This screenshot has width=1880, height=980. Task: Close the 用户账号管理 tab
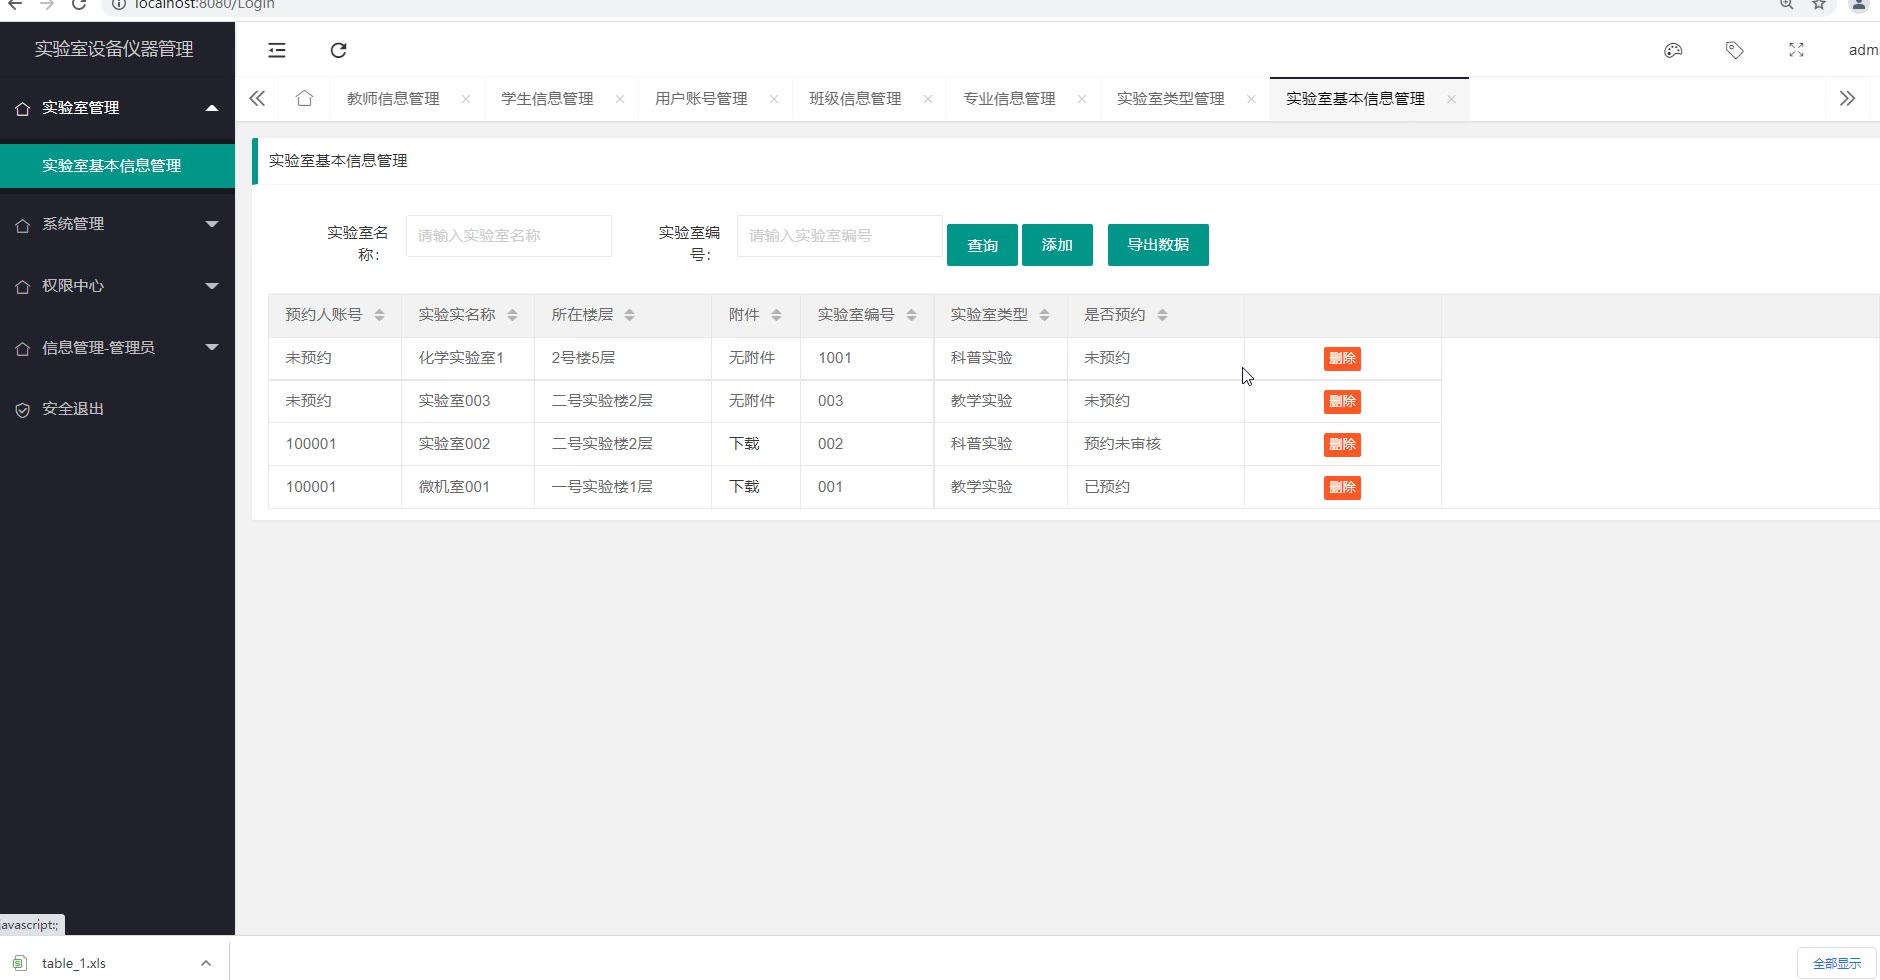point(774,99)
